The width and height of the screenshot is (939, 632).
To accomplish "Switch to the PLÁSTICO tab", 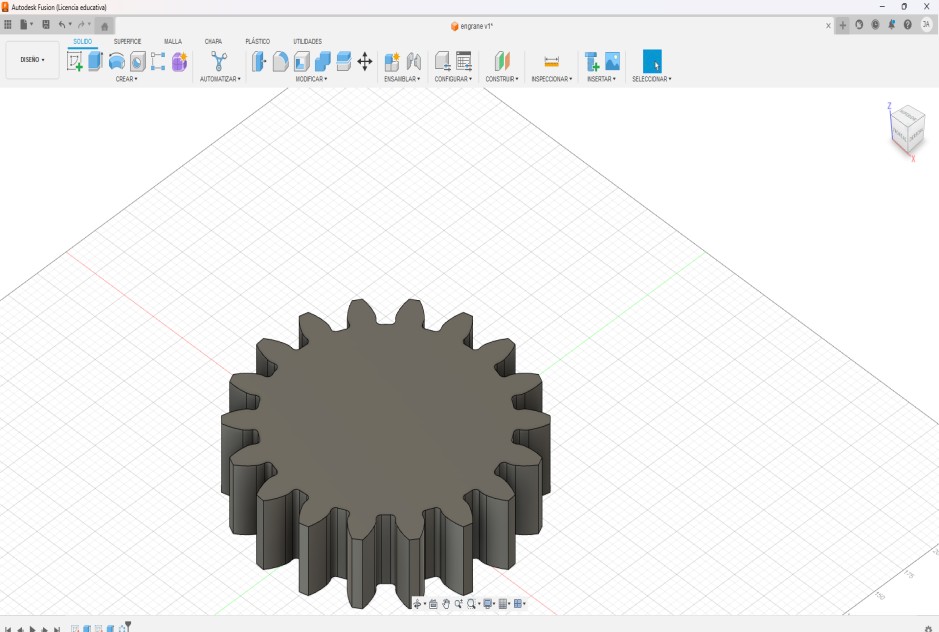I will tap(258, 41).
